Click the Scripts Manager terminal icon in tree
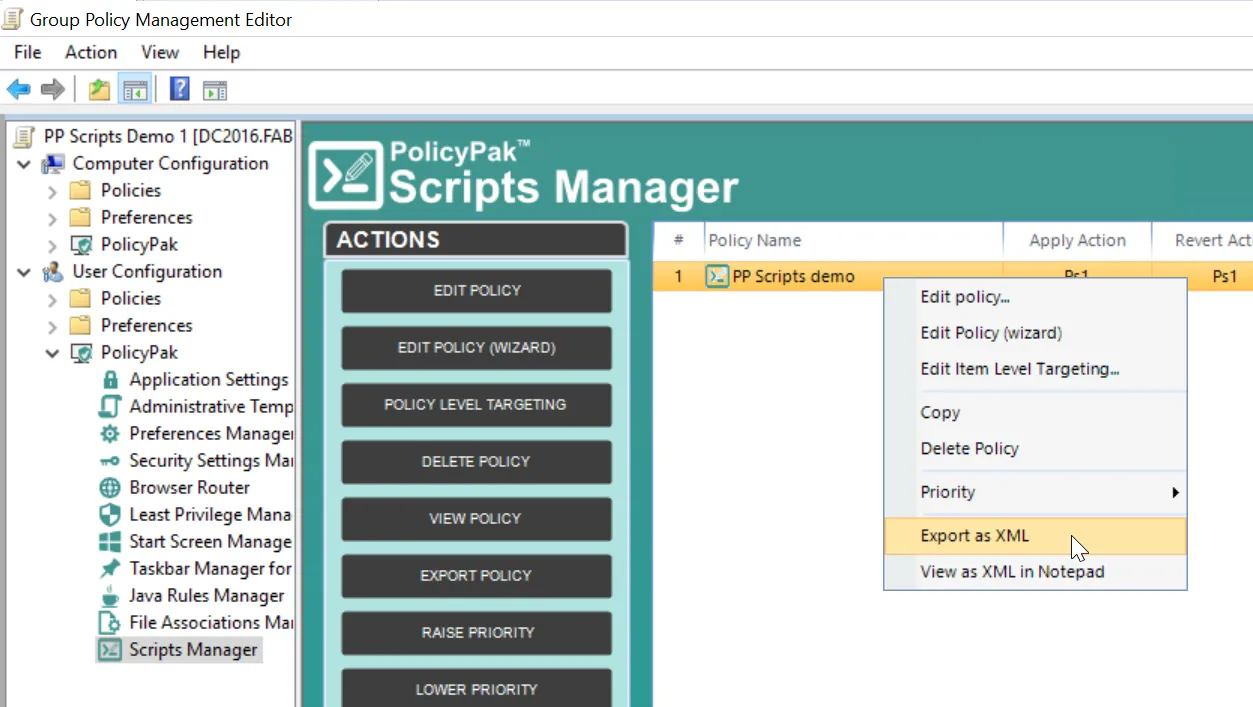The width and height of the screenshot is (1253, 707). click(x=110, y=650)
